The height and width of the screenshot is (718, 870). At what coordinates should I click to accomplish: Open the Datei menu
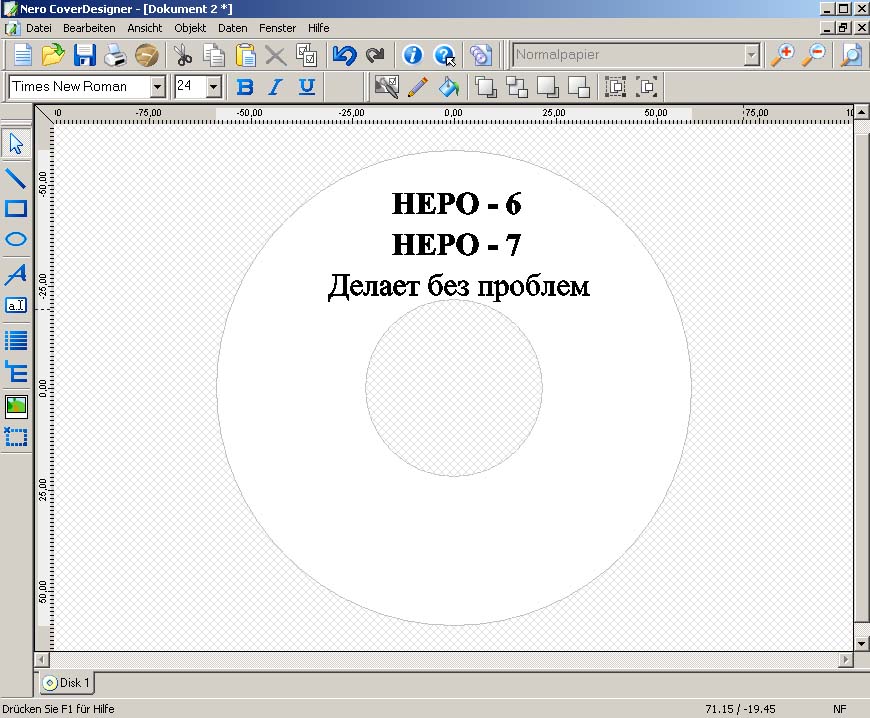pyautogui.click(x=39, y=28)
